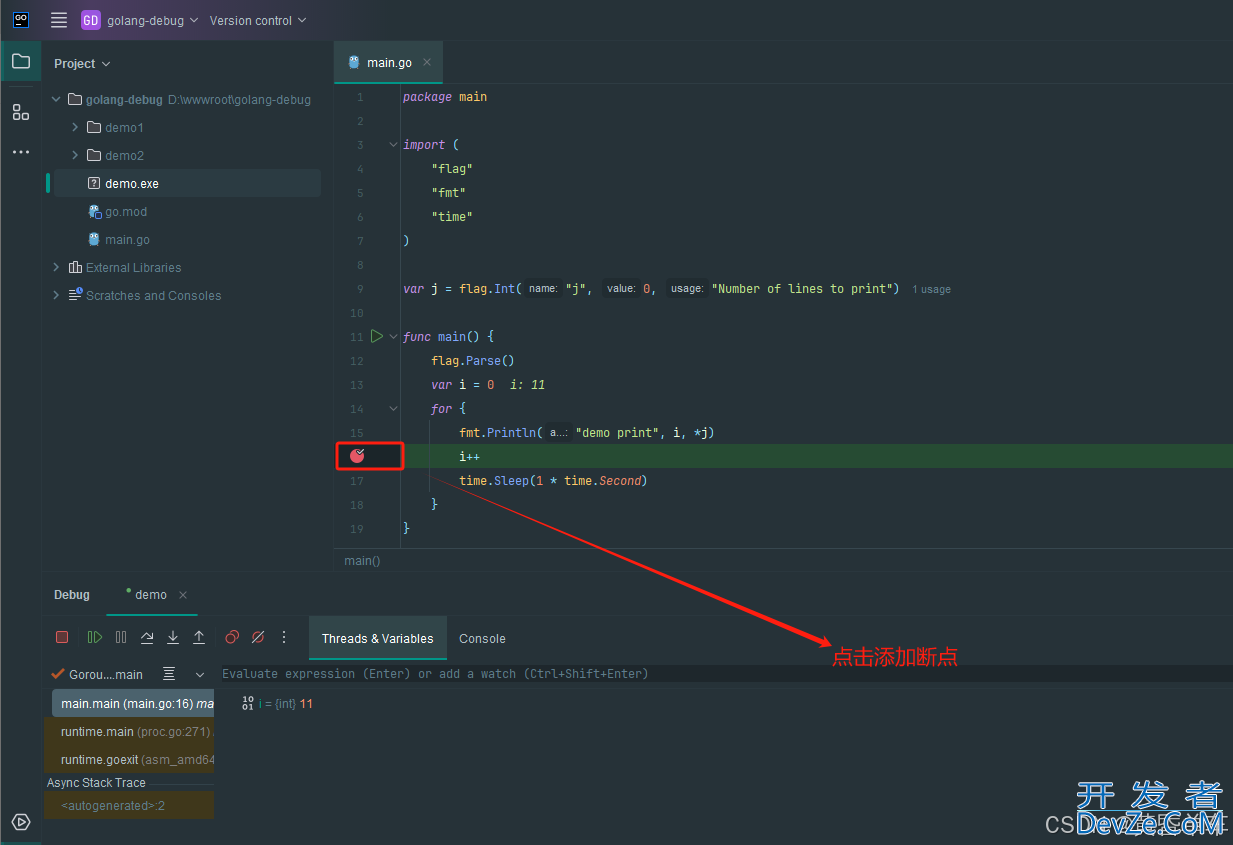This screenshot has width=1233, height=845.
Task: Select the <autogenerated>:2 async frame
Action: 129,806
